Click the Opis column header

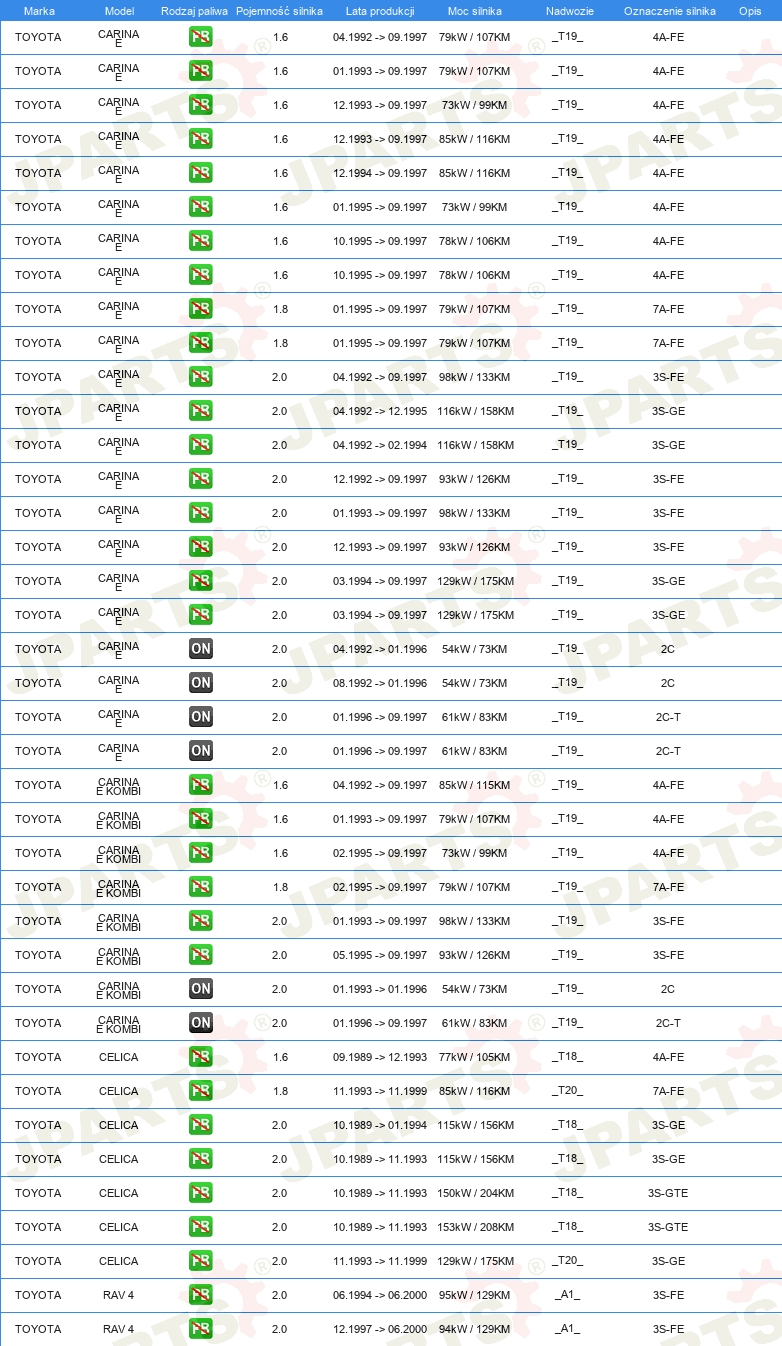[750, 11]
